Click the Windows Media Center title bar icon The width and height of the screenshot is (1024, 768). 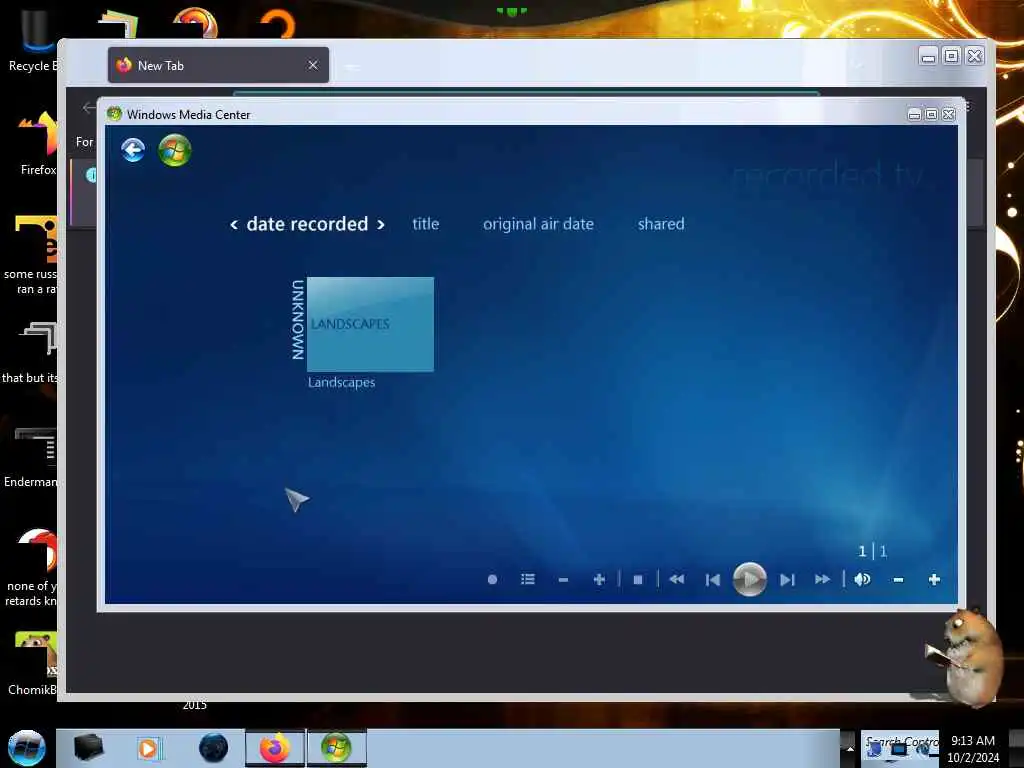click(x=114, y=114)
